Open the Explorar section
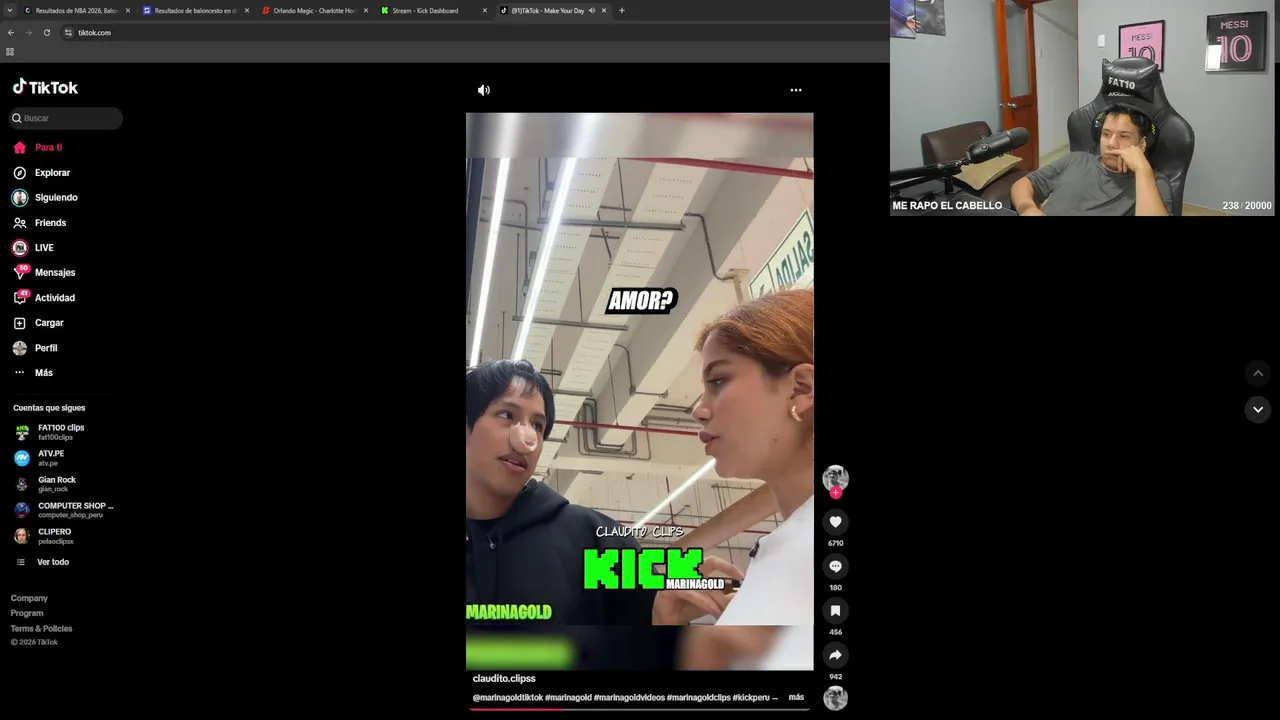Viewport: 1280px width, 720px height. pos(41,173)
